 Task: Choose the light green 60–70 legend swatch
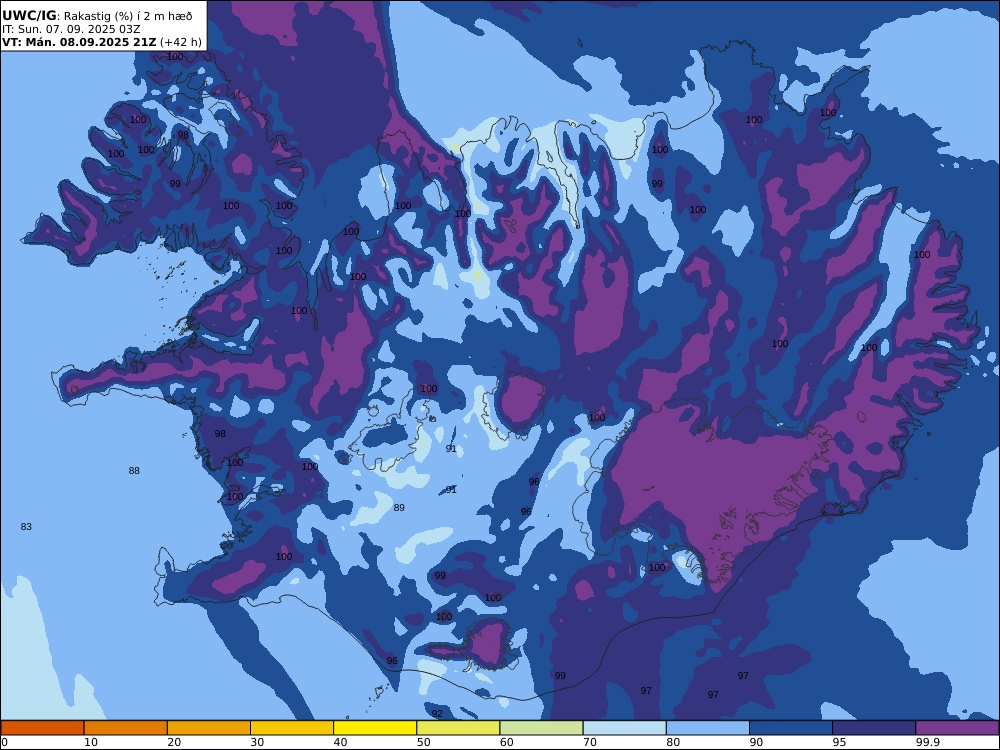click(541, 728)
